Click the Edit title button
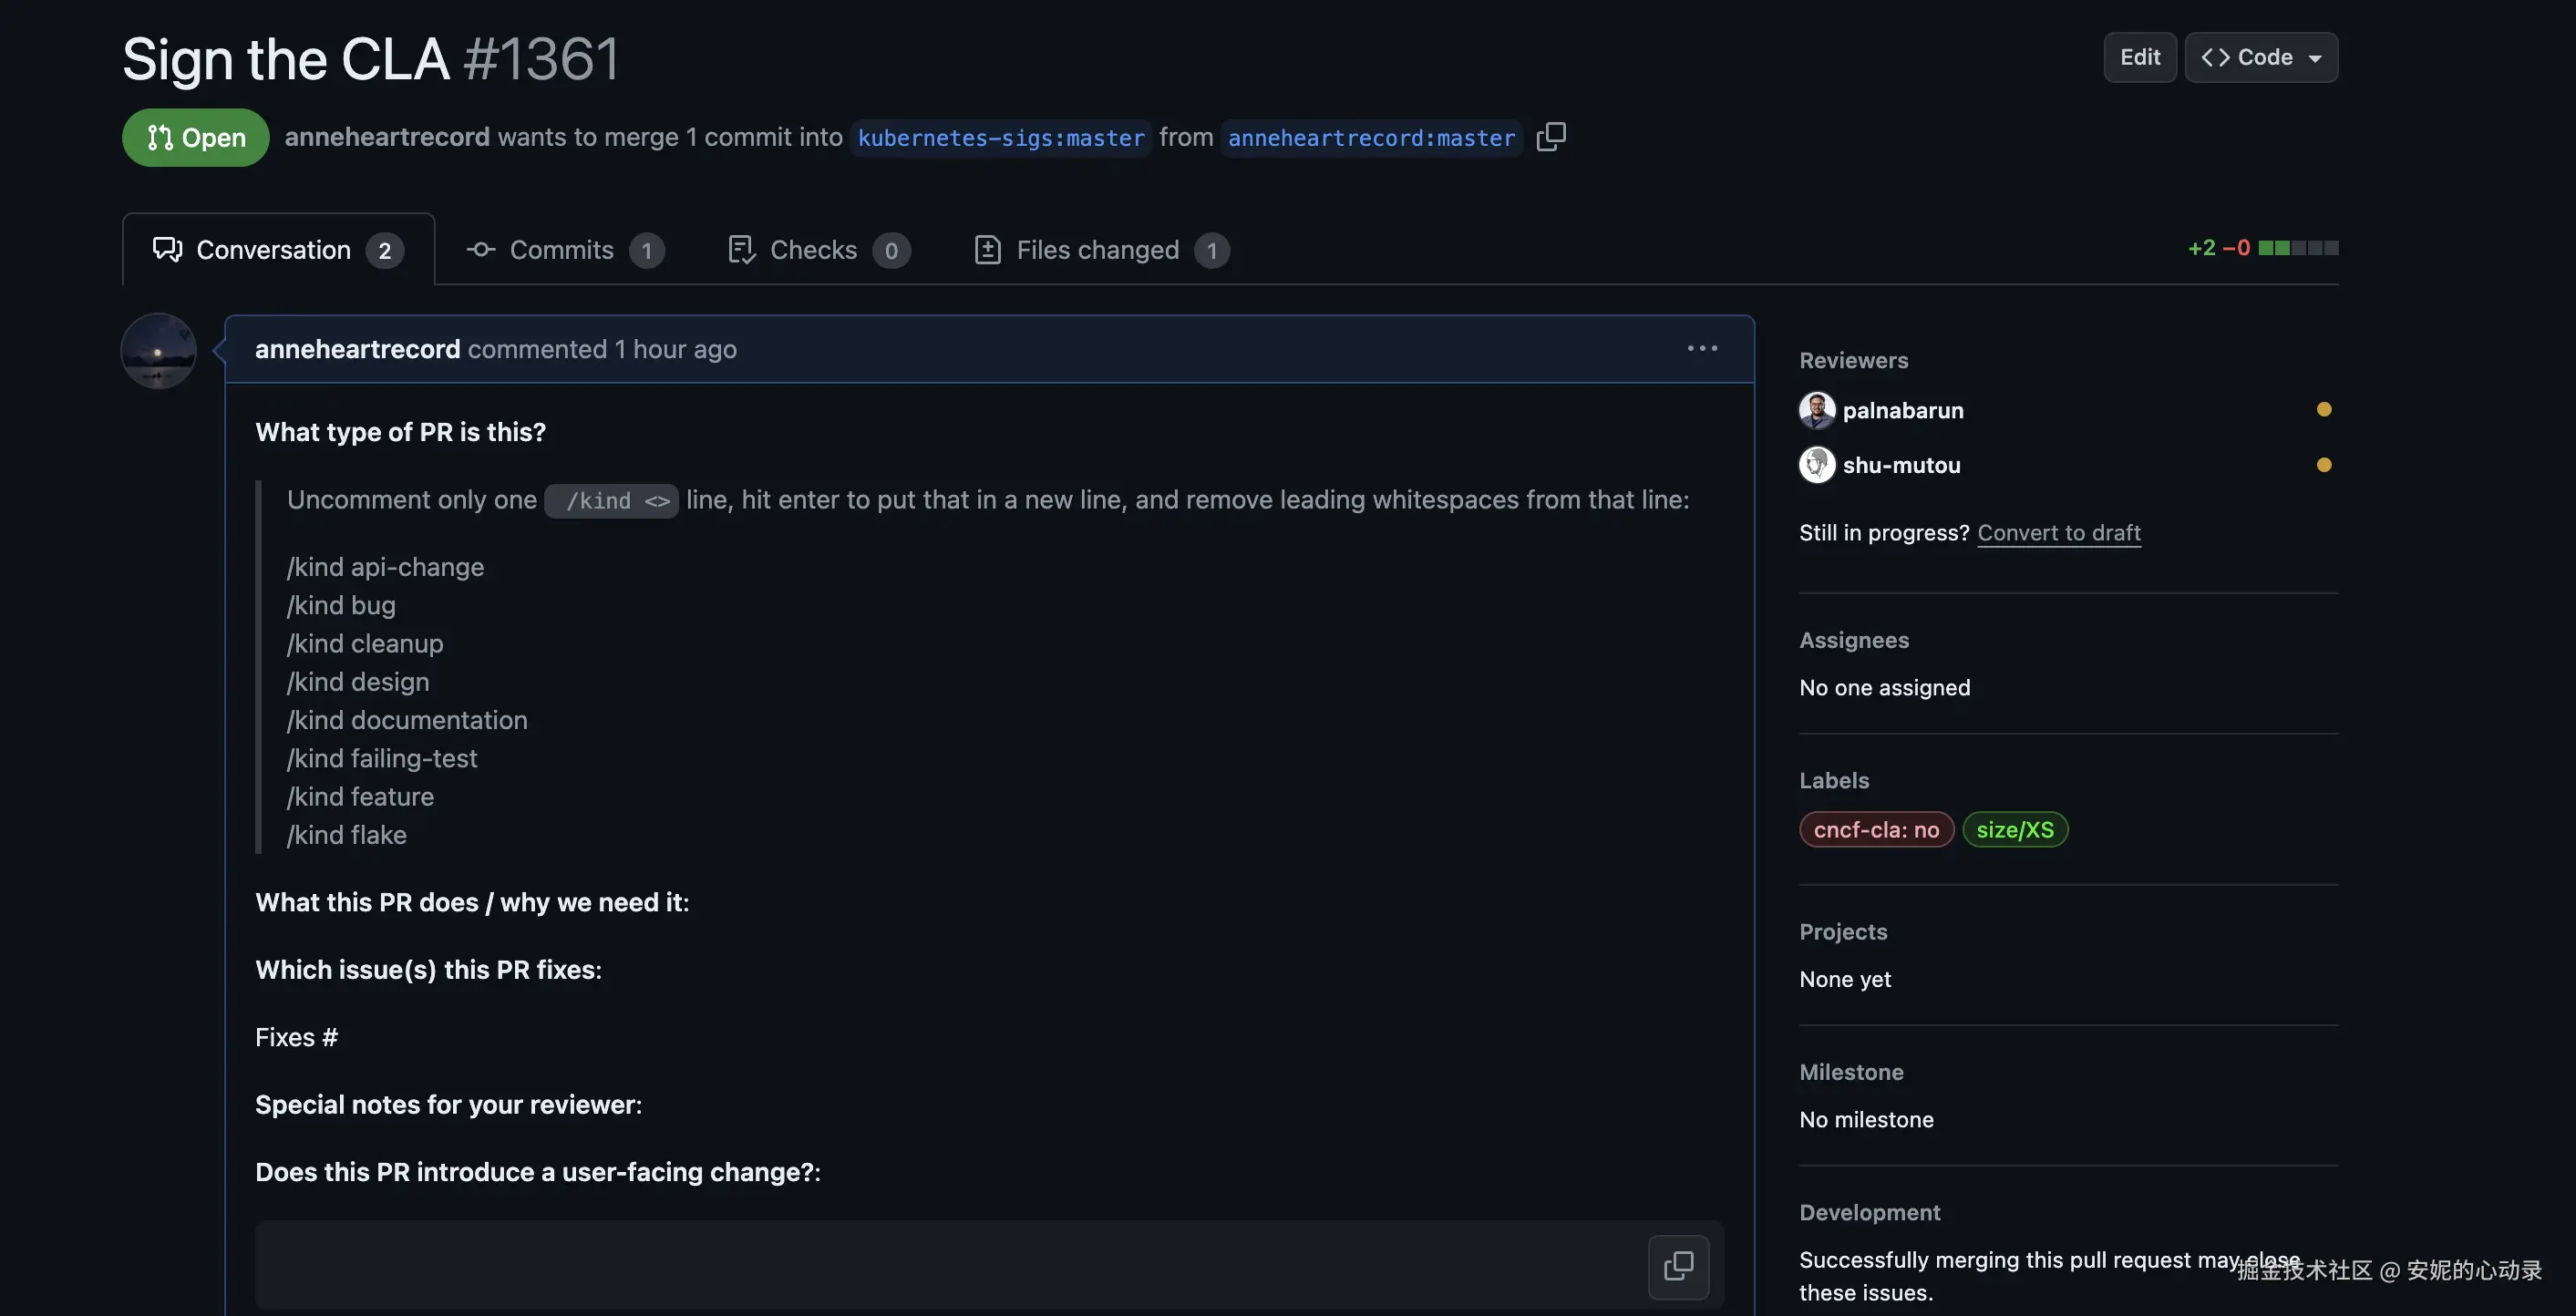2576x1316 pixels. 2139,57
